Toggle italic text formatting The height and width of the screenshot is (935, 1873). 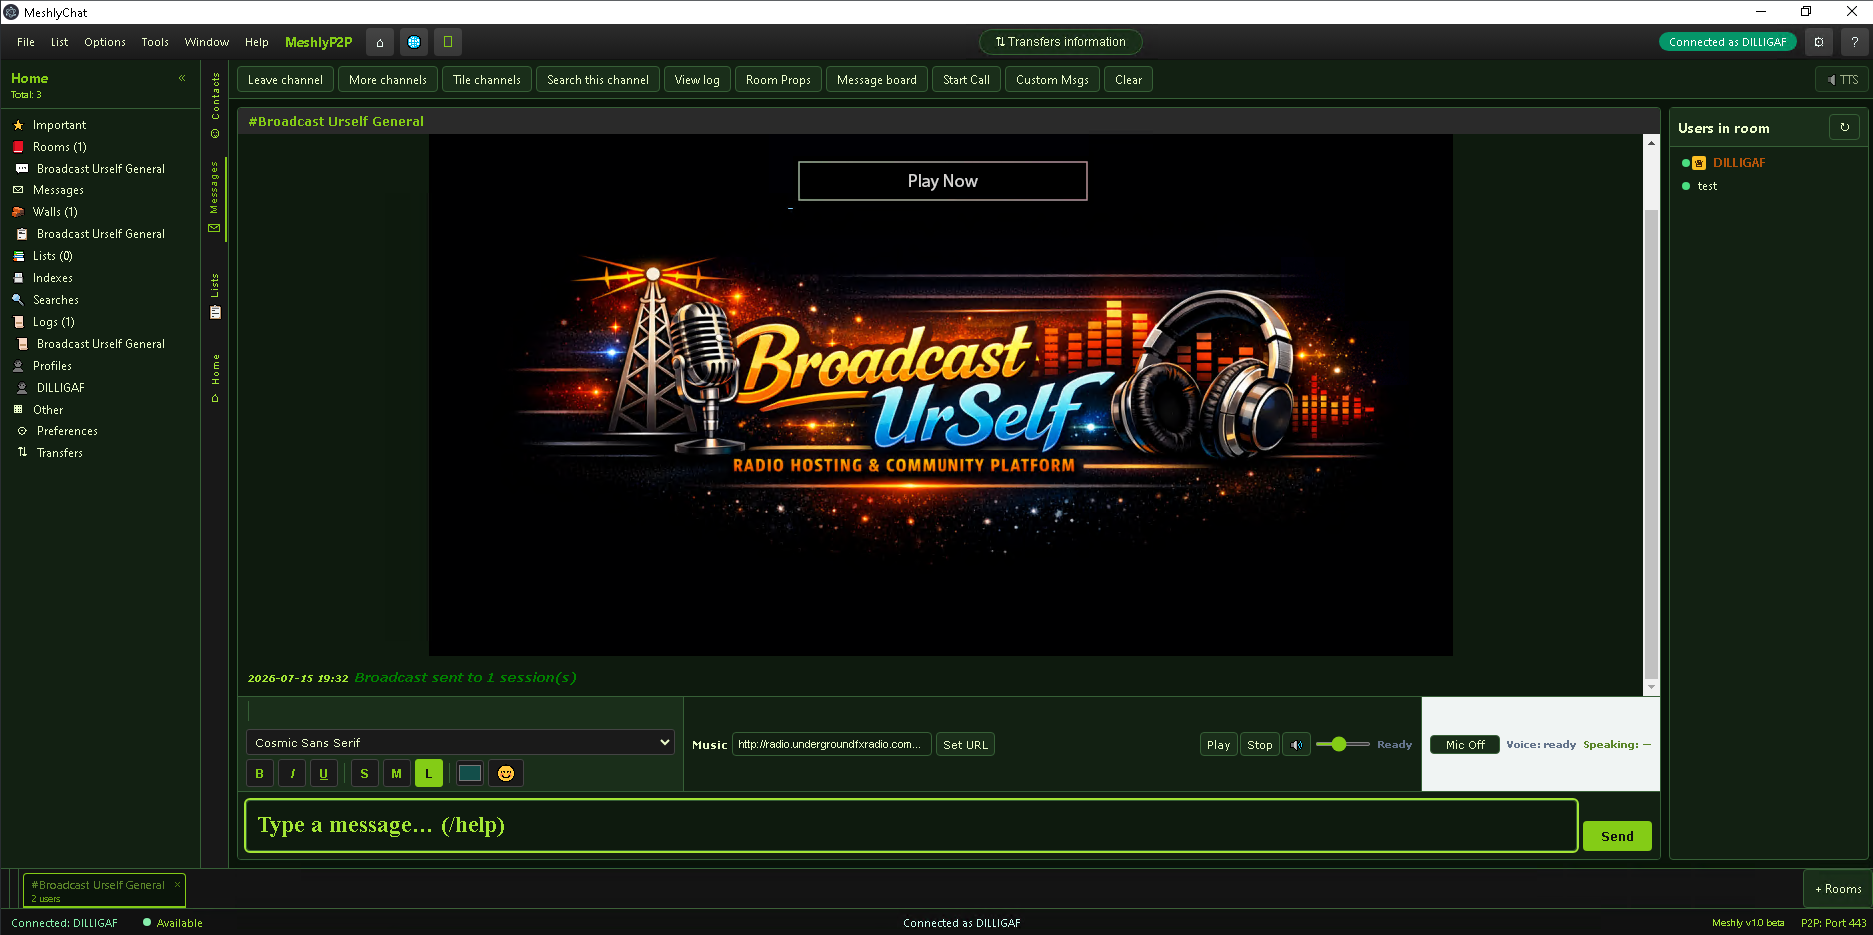(x=292, y=773)
